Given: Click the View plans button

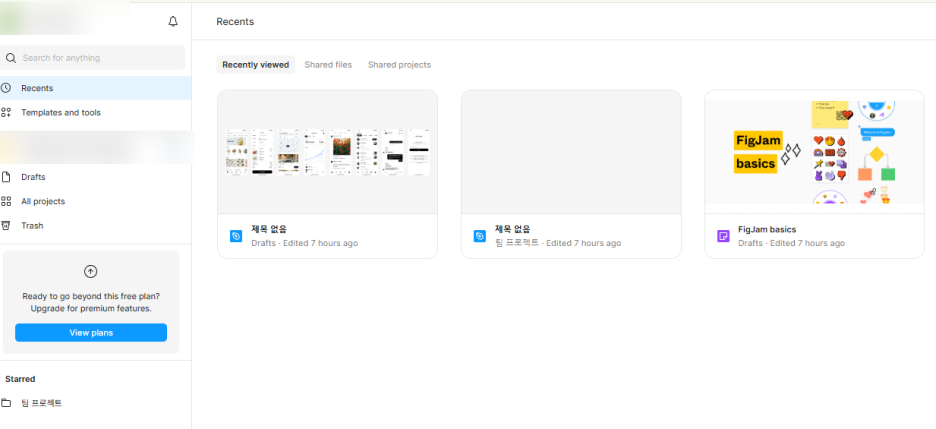Looking at the screenshot, I should click(91, 333).
